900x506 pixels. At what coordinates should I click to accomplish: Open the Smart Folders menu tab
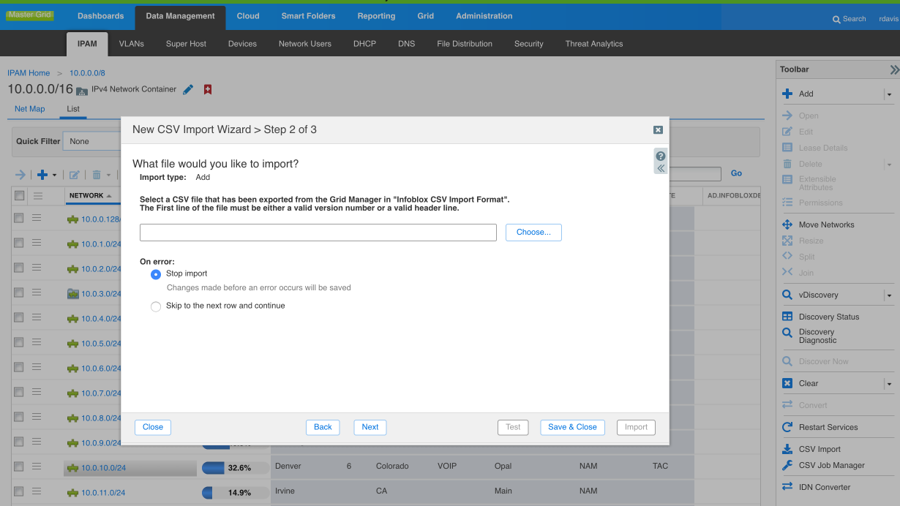tap(308, 16)
